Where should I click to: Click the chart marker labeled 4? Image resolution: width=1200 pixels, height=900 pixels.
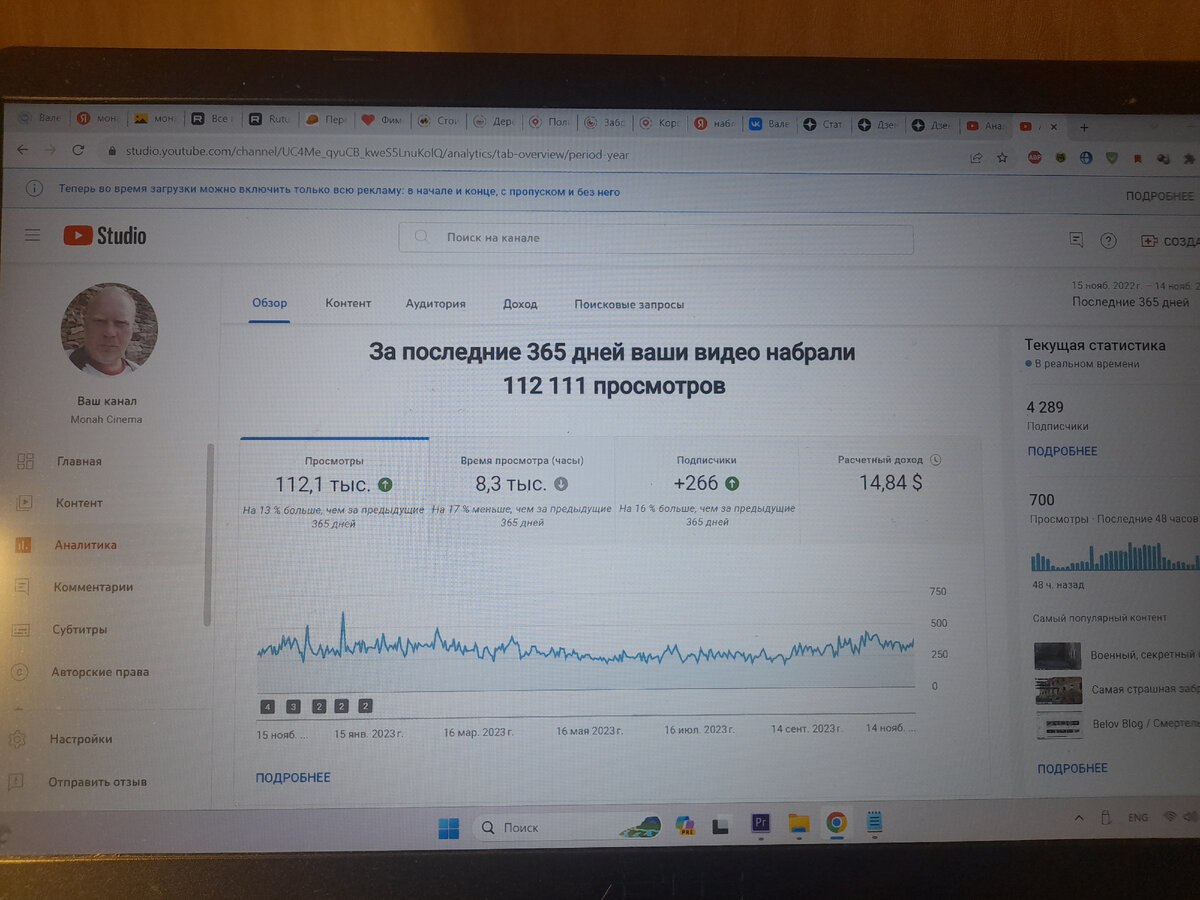click(267, 706)
